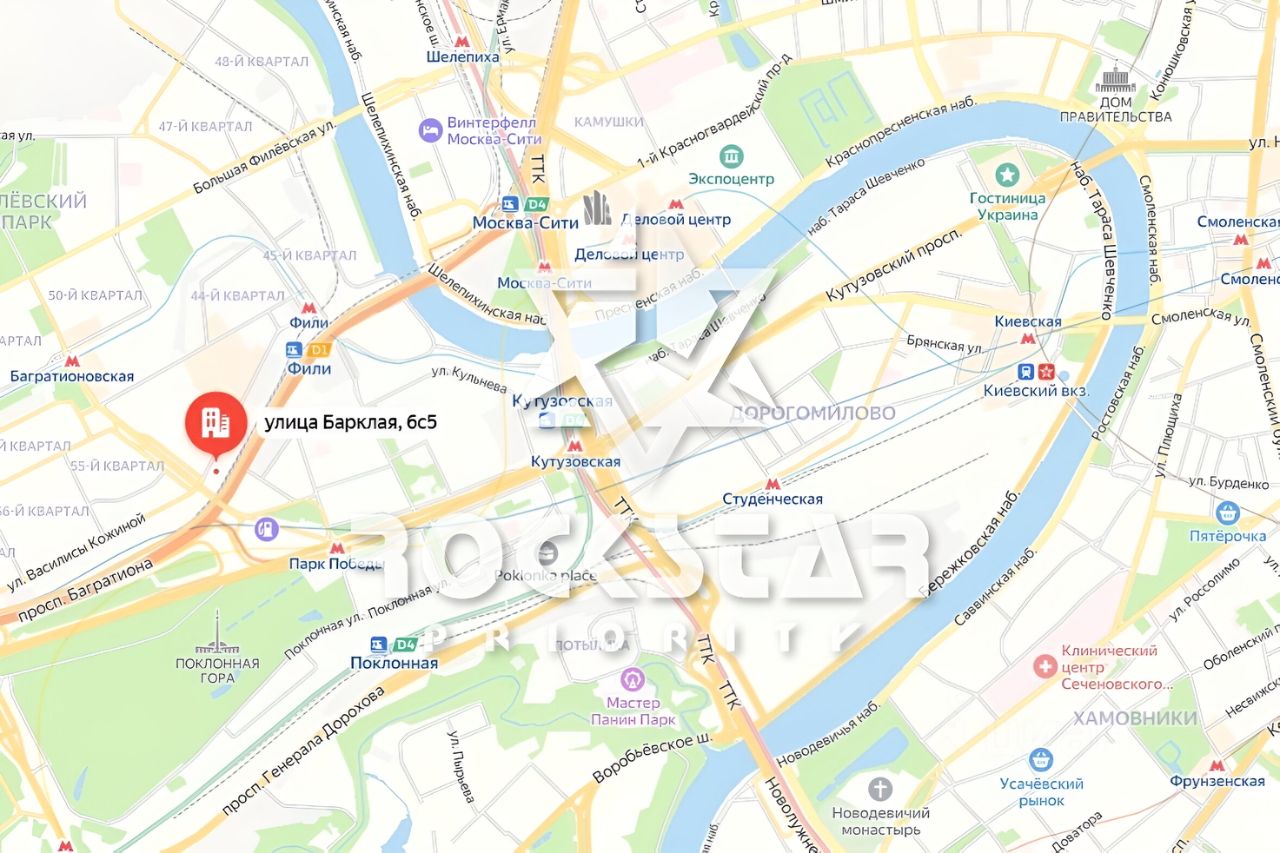This screenshot has height=853, width=1280.
Task: Select the Киевский вкз. train station icon
Action: 1025,371
